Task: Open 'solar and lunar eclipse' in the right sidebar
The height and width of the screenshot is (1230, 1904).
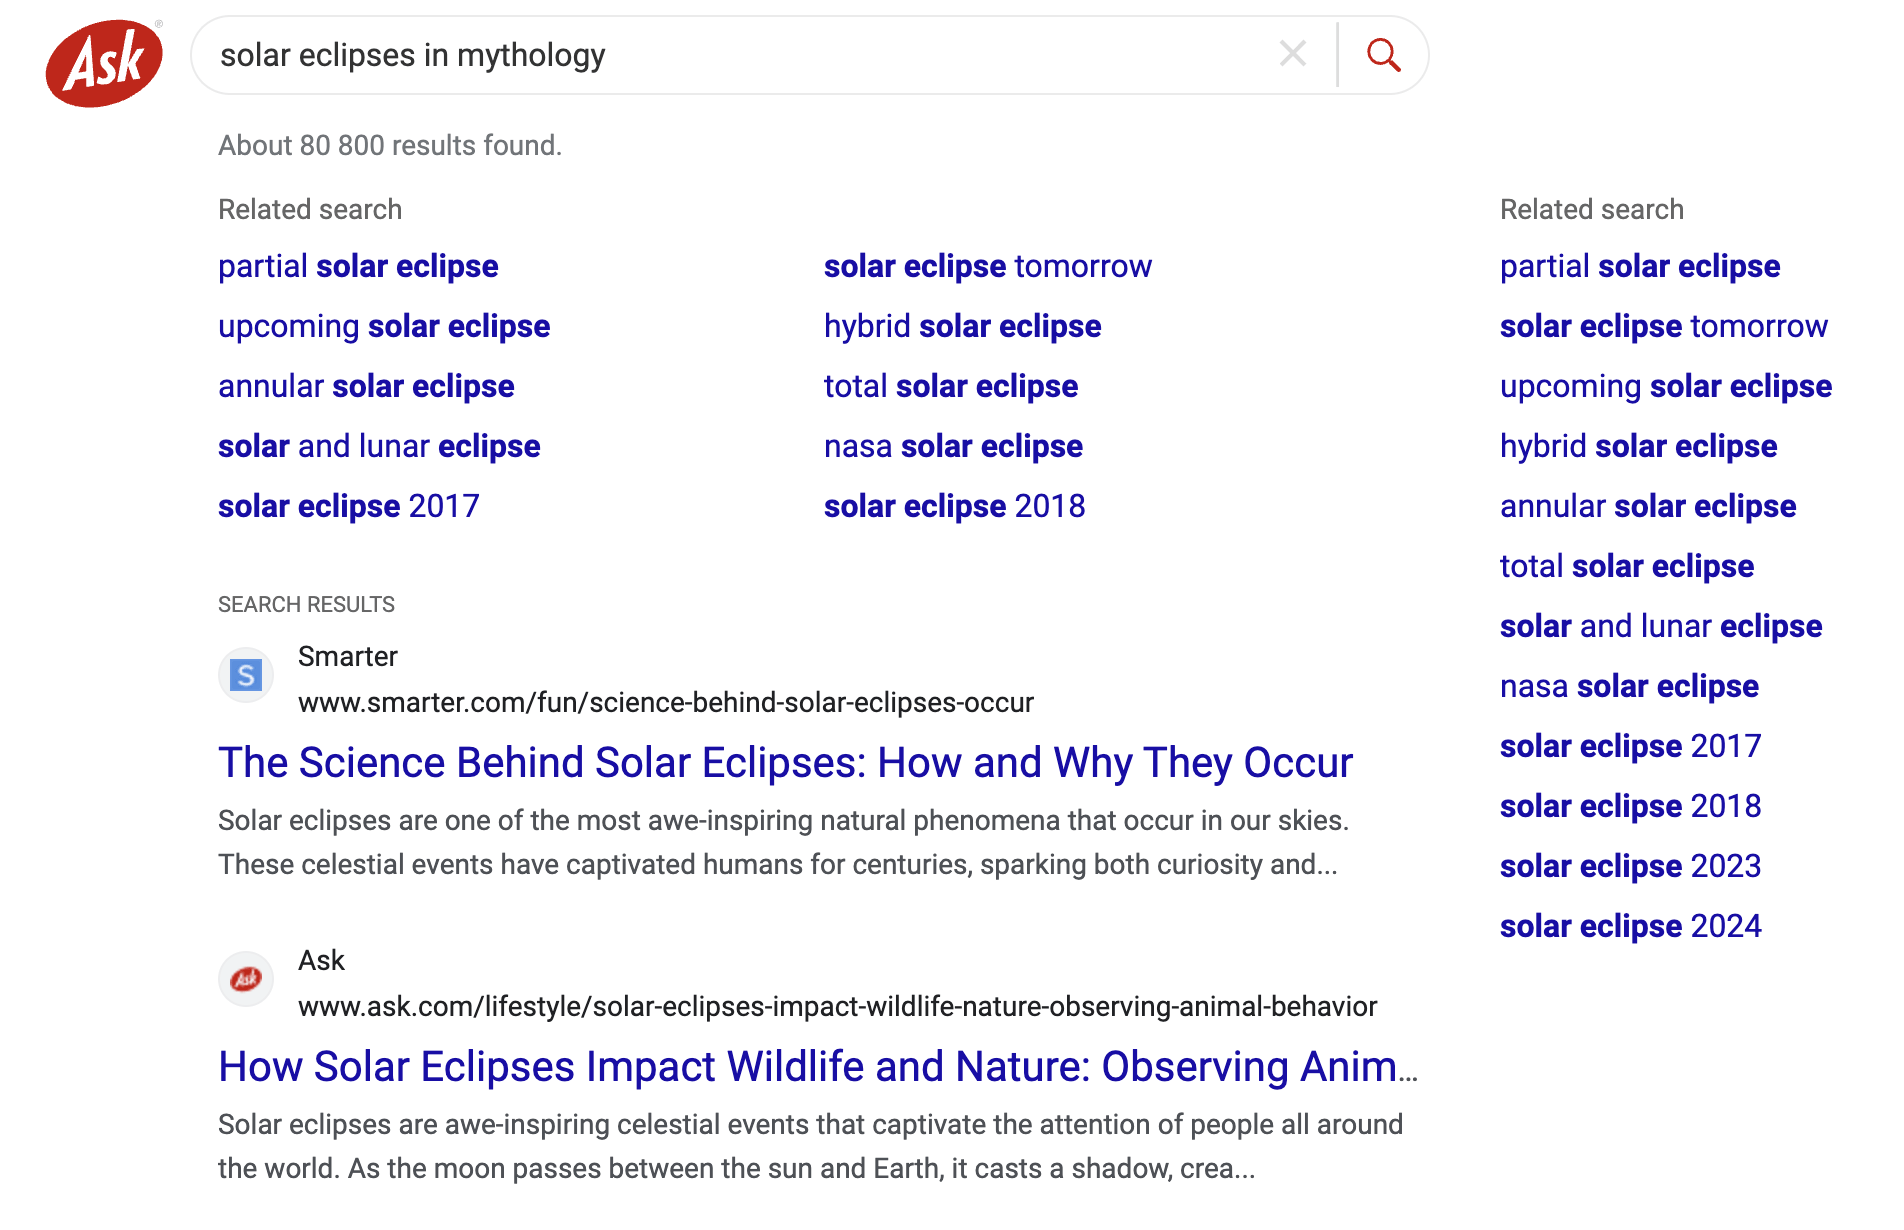Action: pyautogui.click(x=1661, y=627)
